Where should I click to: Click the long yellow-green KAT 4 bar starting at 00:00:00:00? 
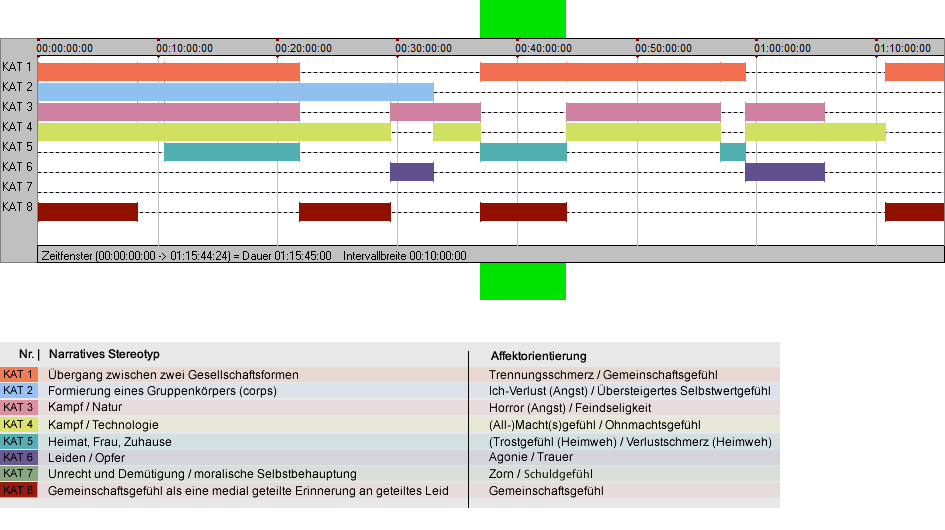[x=214, y=132]
